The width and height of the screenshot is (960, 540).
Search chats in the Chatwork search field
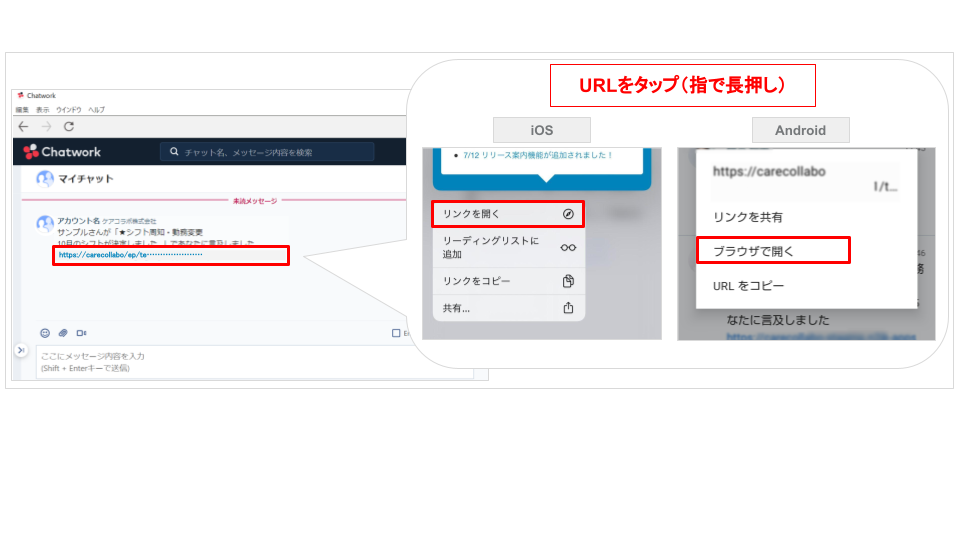(267, 152)
